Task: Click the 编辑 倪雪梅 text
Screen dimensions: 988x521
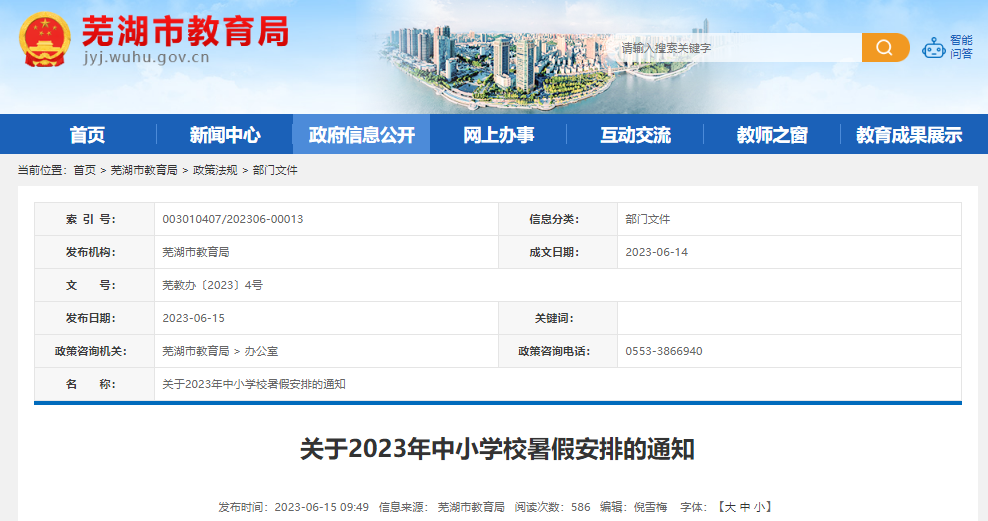Action: click(633, 507)
